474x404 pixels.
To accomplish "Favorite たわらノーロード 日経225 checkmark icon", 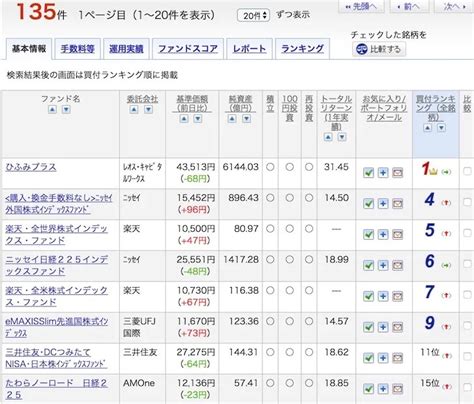I will [x=368, y=389].
